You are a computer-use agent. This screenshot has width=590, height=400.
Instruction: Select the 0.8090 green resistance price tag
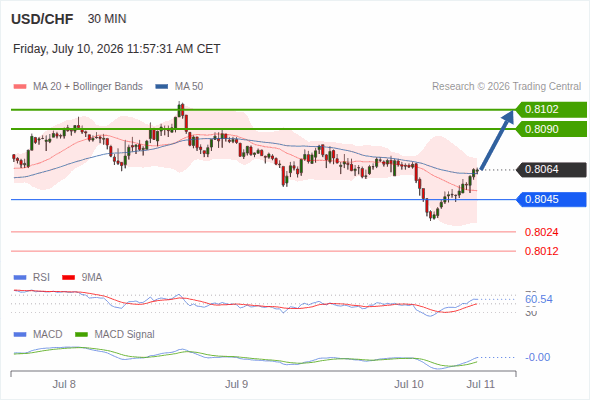point(551,129)
